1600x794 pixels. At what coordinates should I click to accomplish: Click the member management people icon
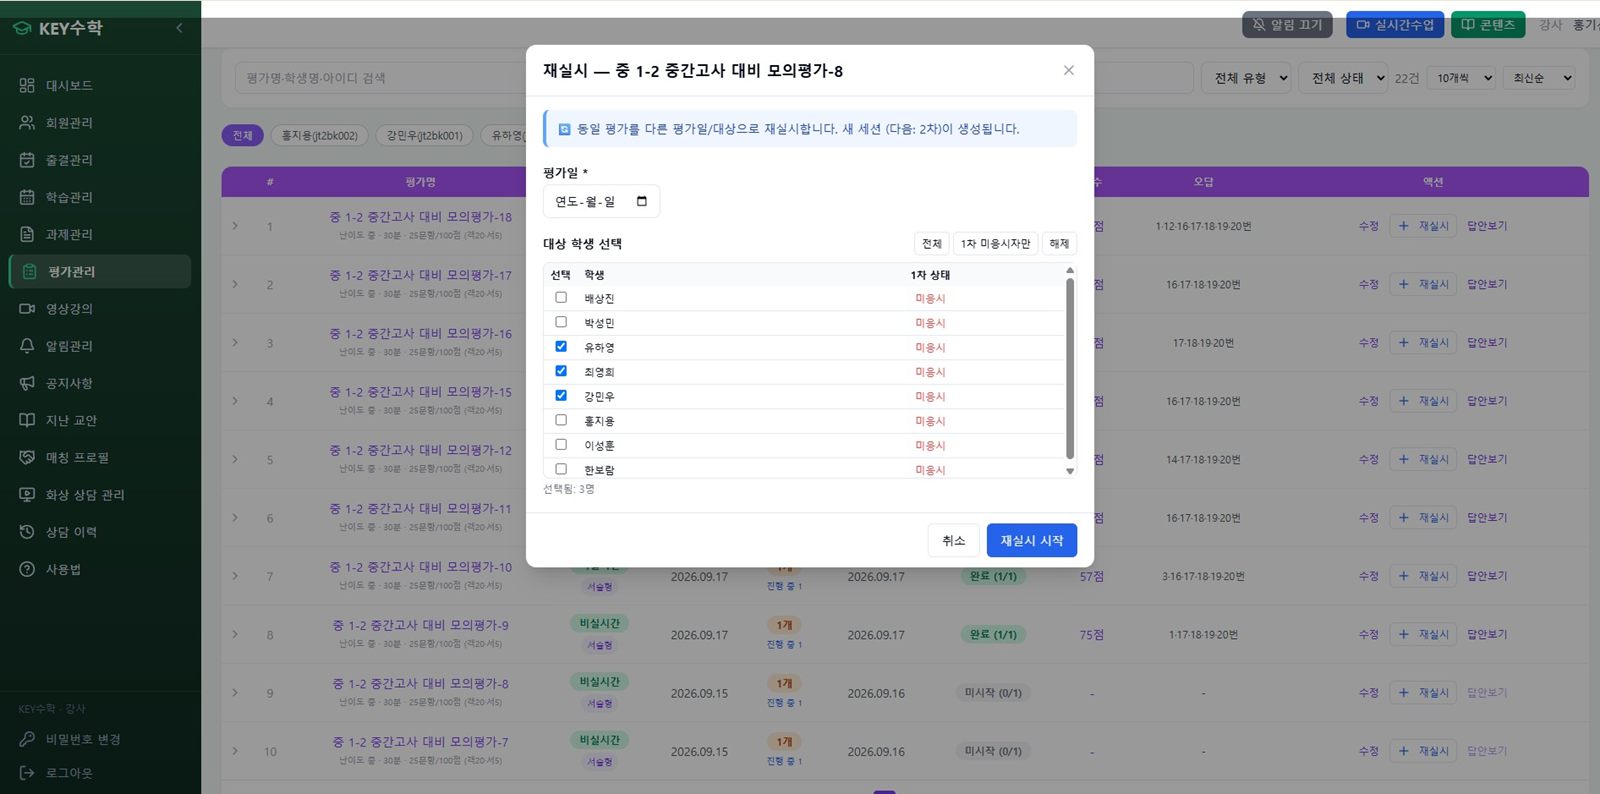[27, 122]
